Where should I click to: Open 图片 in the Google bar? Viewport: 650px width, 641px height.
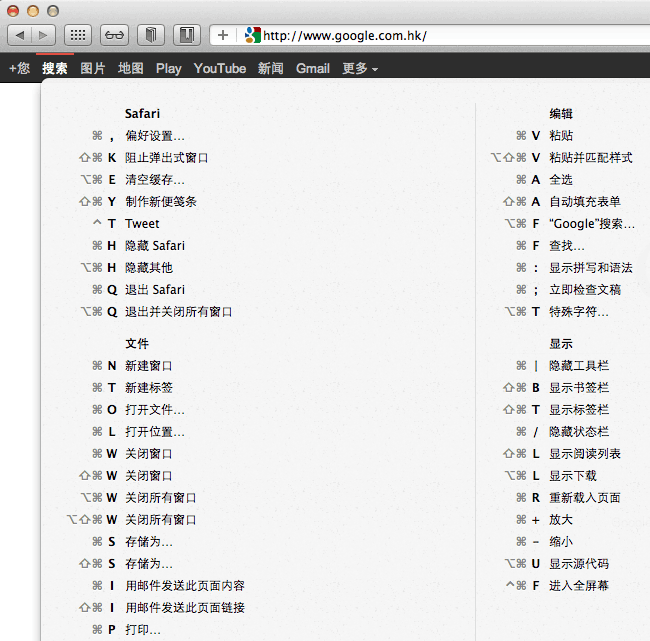coord(92,68)
